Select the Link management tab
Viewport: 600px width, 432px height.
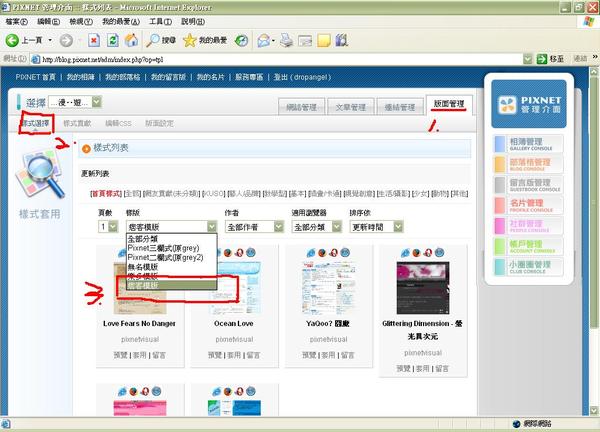coord(399,107)
